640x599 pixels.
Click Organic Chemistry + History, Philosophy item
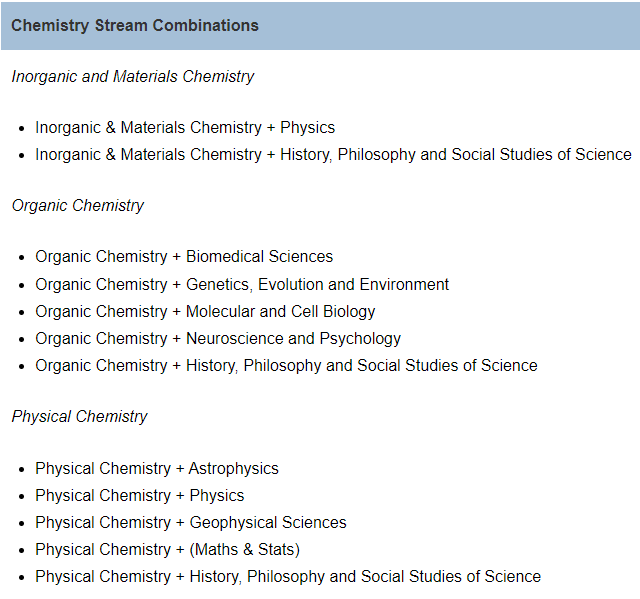click(x=286, y=366)
